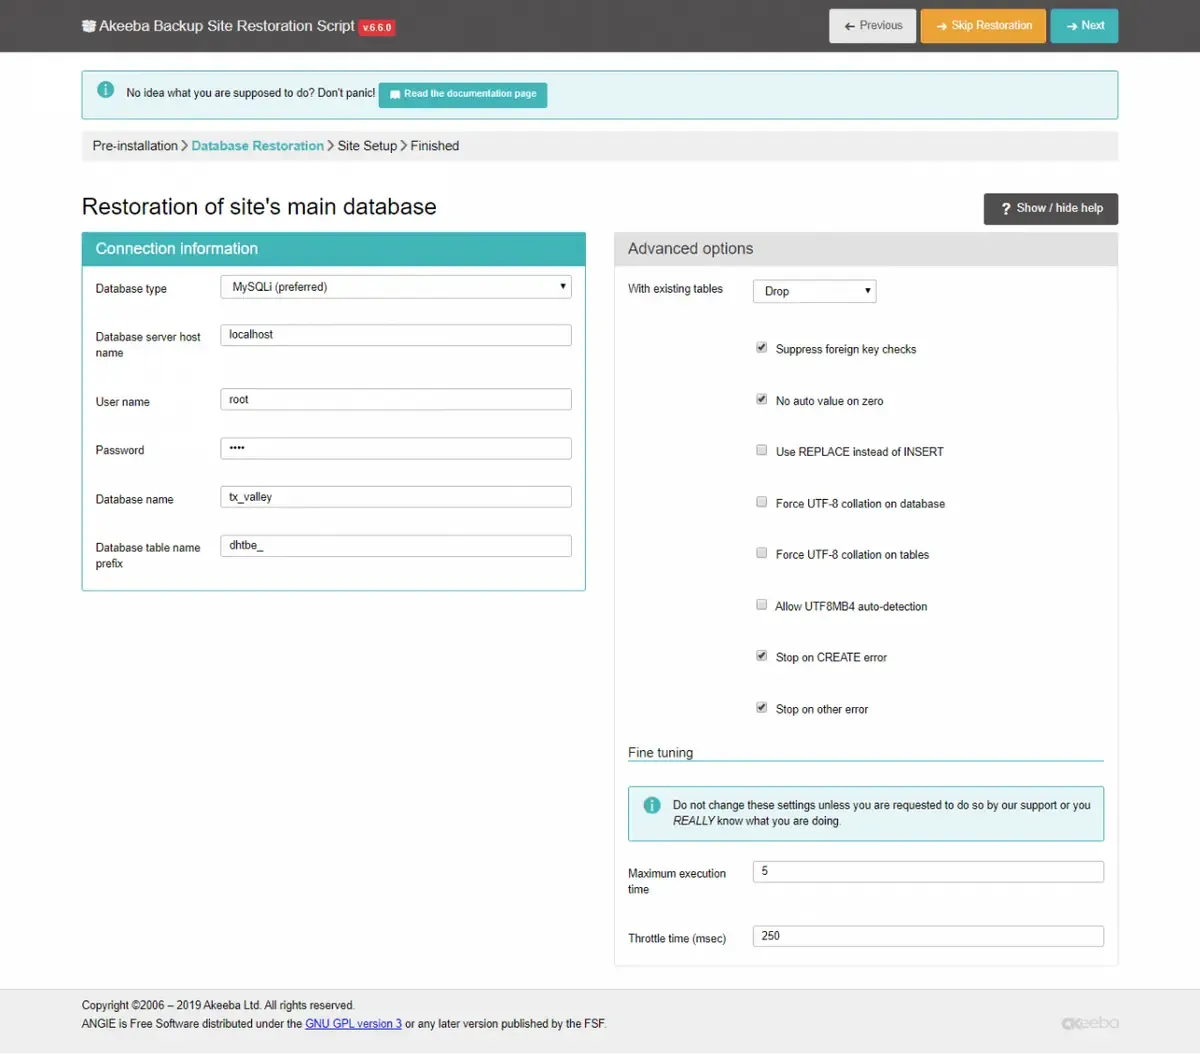This screenshot has width=1200, height=1055.
Task: Open the With existing tables dropdown
Action: click(815, 291)
